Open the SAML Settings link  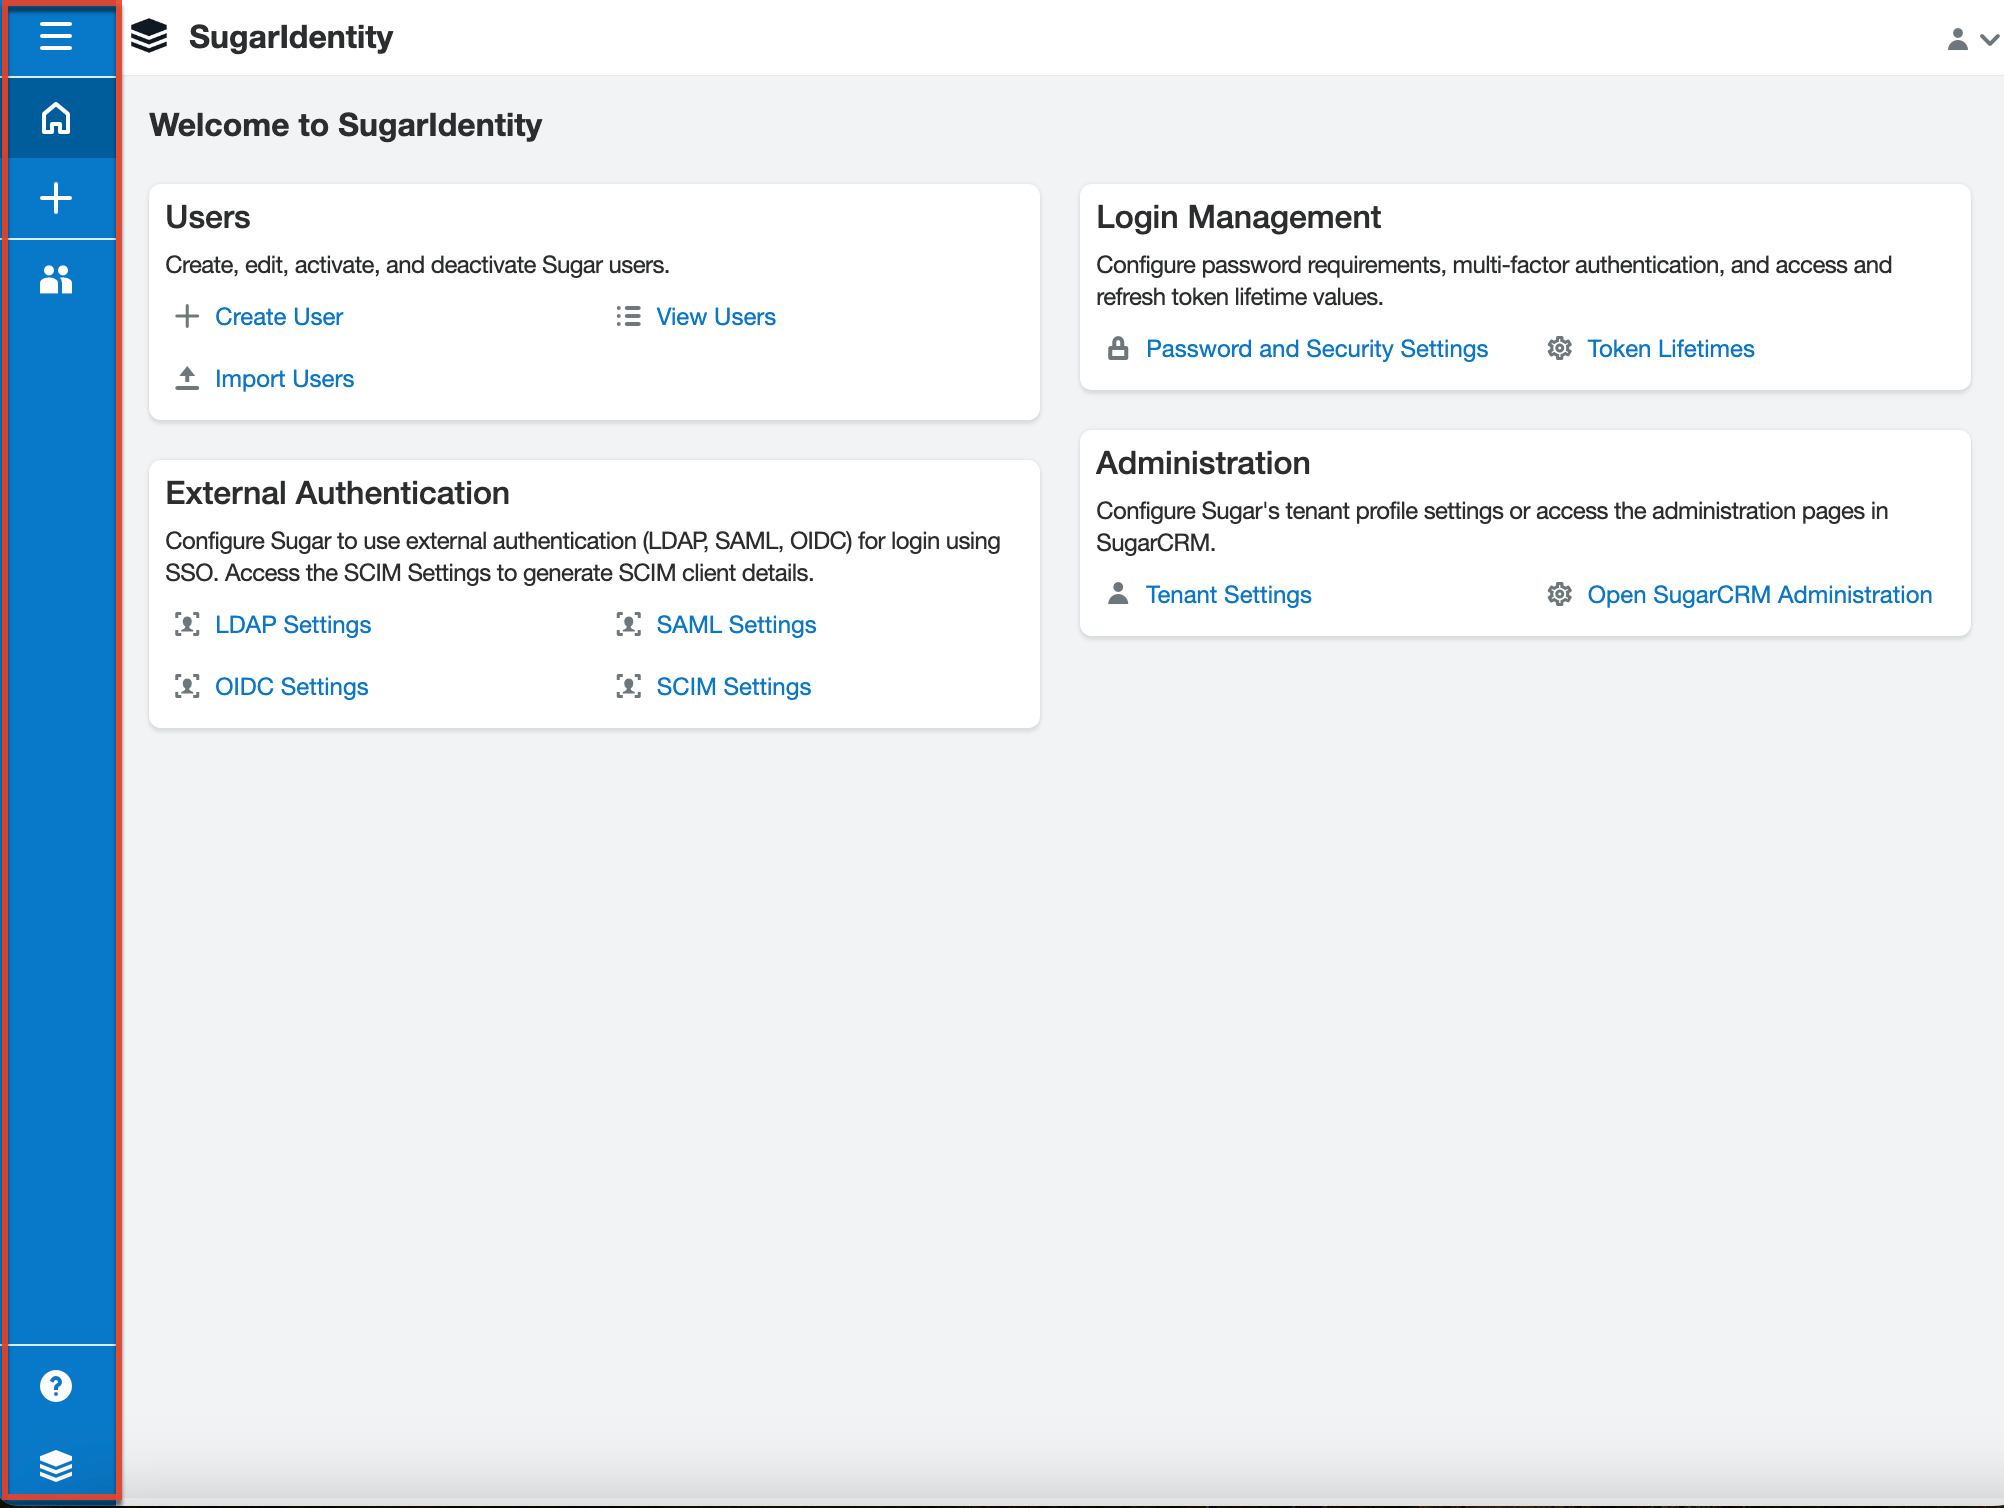[x=736, y=625]
